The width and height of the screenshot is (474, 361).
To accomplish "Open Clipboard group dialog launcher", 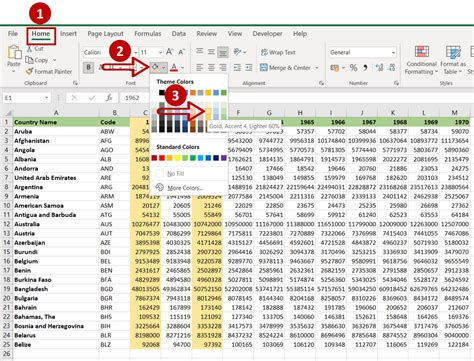I will tap(75, 83).
